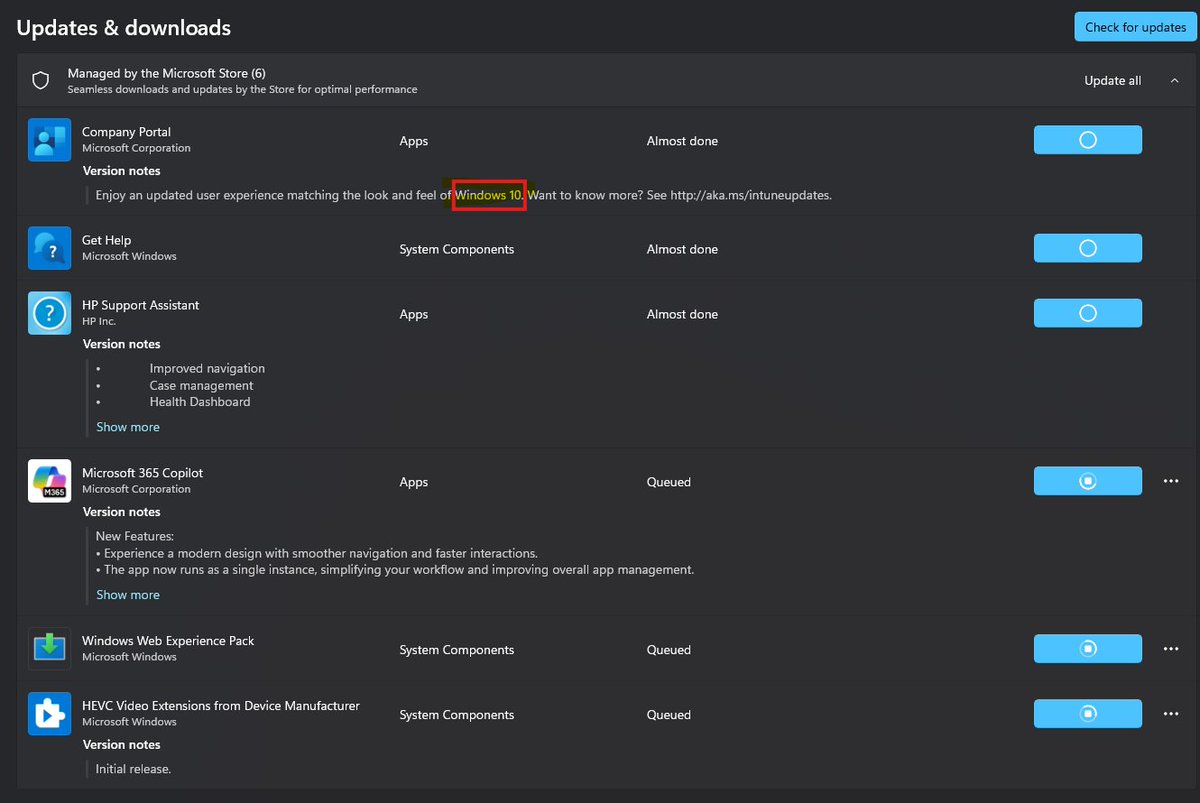Collapse the Managed by the Microsoft Store section
Viewport: 1200px width, 803px height.
[1174, 80]
